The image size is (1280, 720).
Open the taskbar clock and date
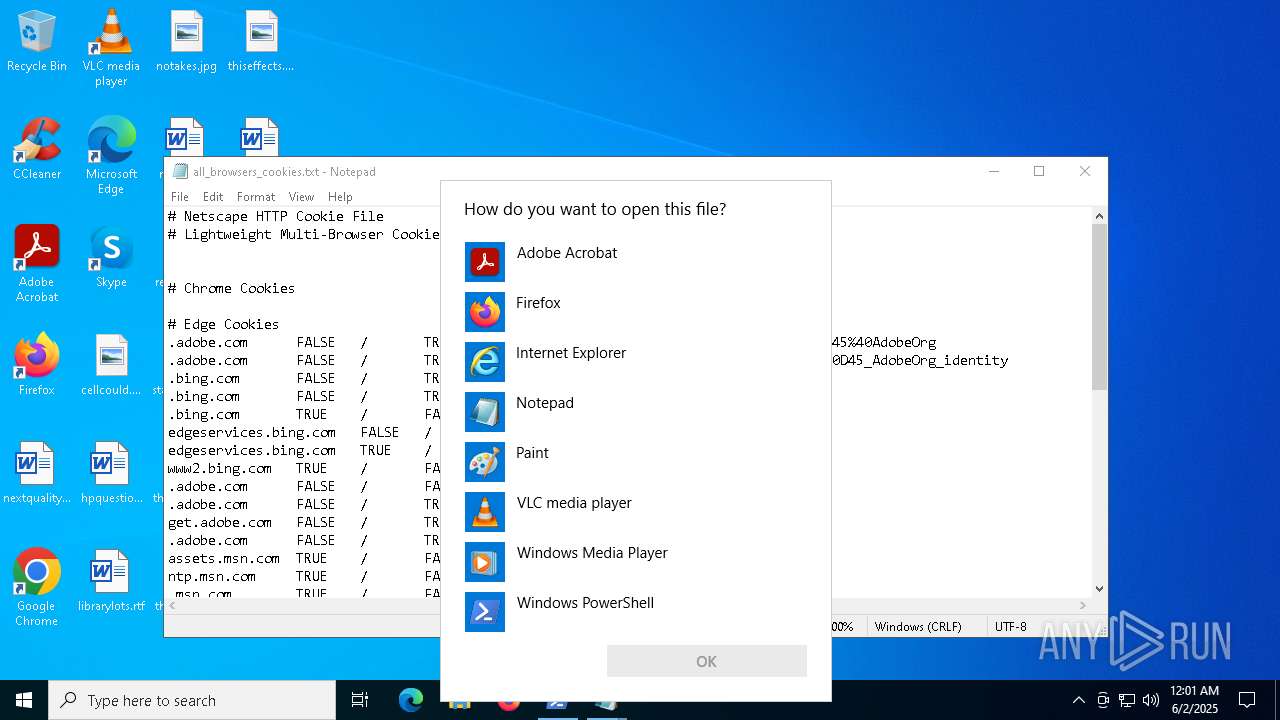tap(1194, 700)
